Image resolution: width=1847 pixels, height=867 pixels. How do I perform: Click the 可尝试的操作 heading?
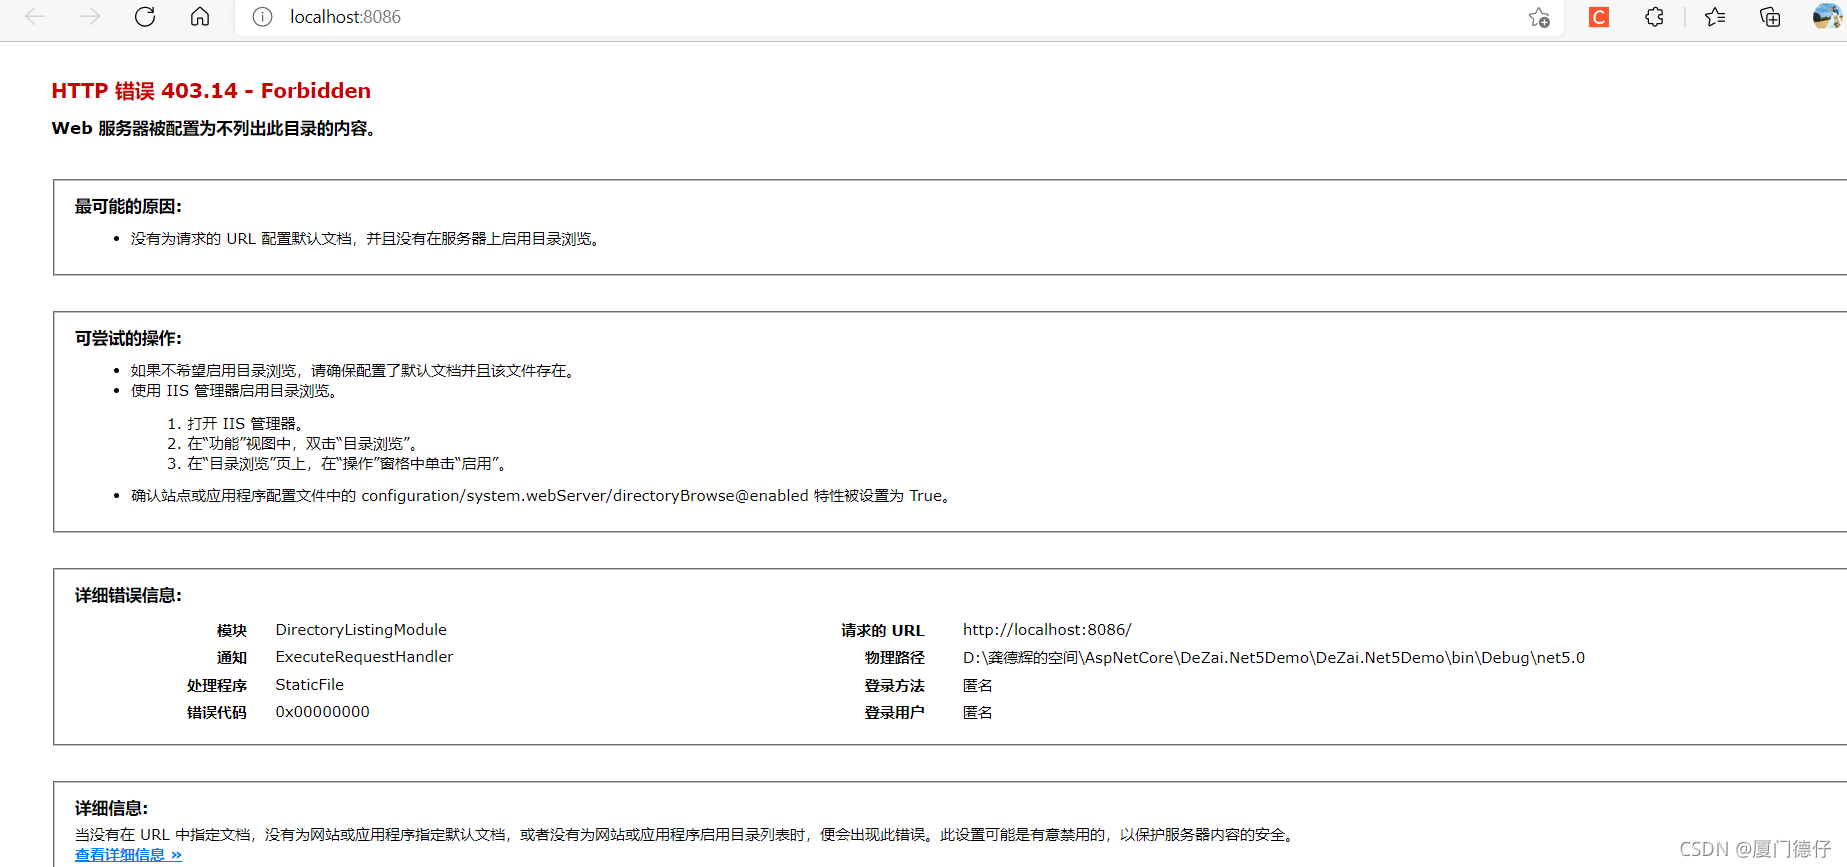click(128, 339)
